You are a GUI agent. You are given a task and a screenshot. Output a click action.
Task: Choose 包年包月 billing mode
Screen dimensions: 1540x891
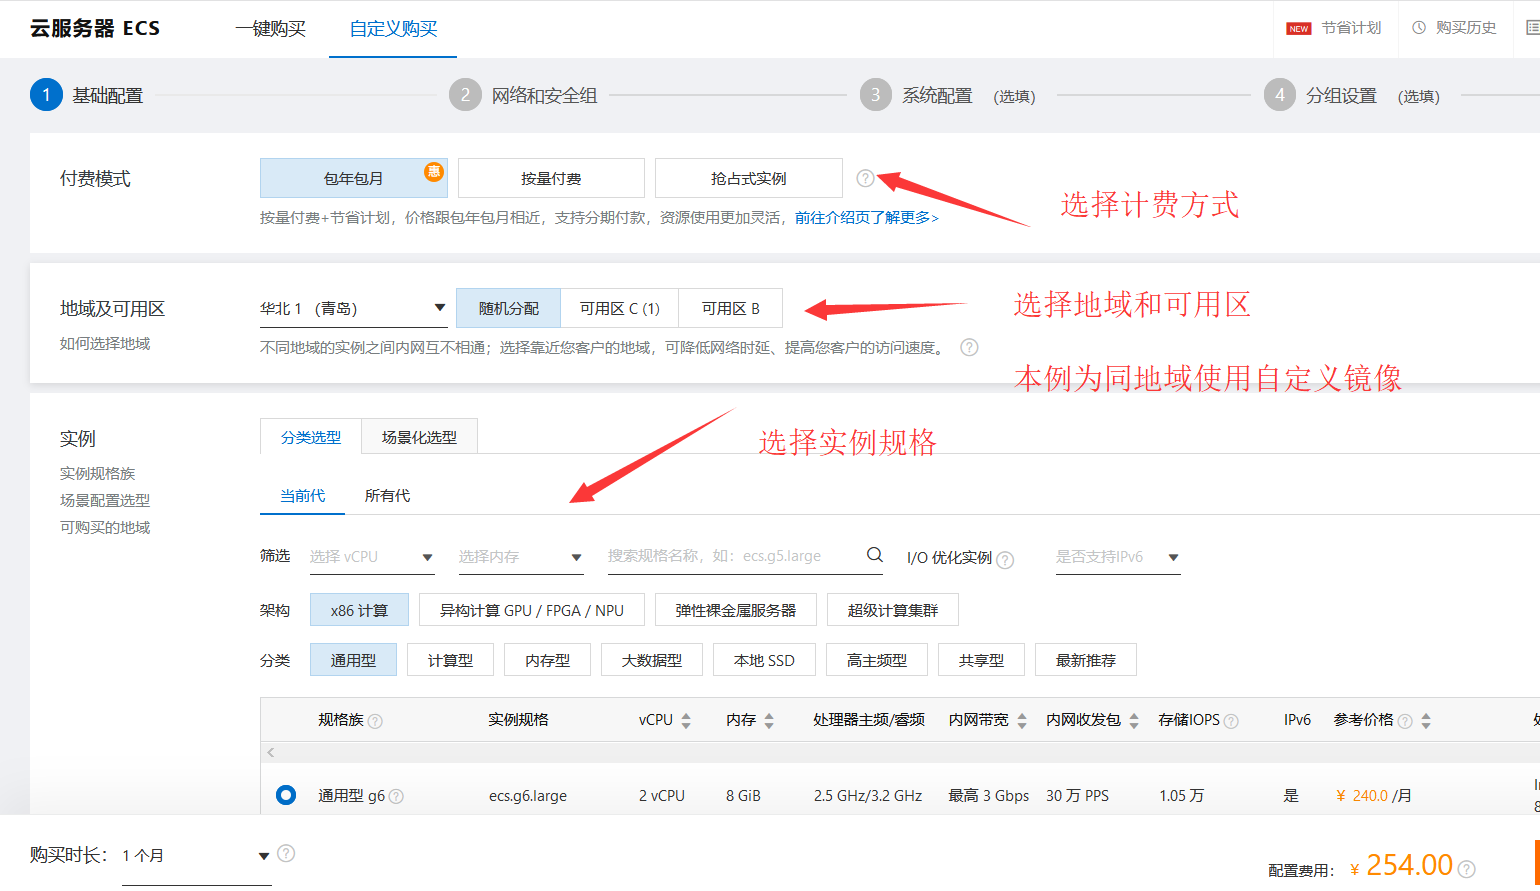(353, 178)
